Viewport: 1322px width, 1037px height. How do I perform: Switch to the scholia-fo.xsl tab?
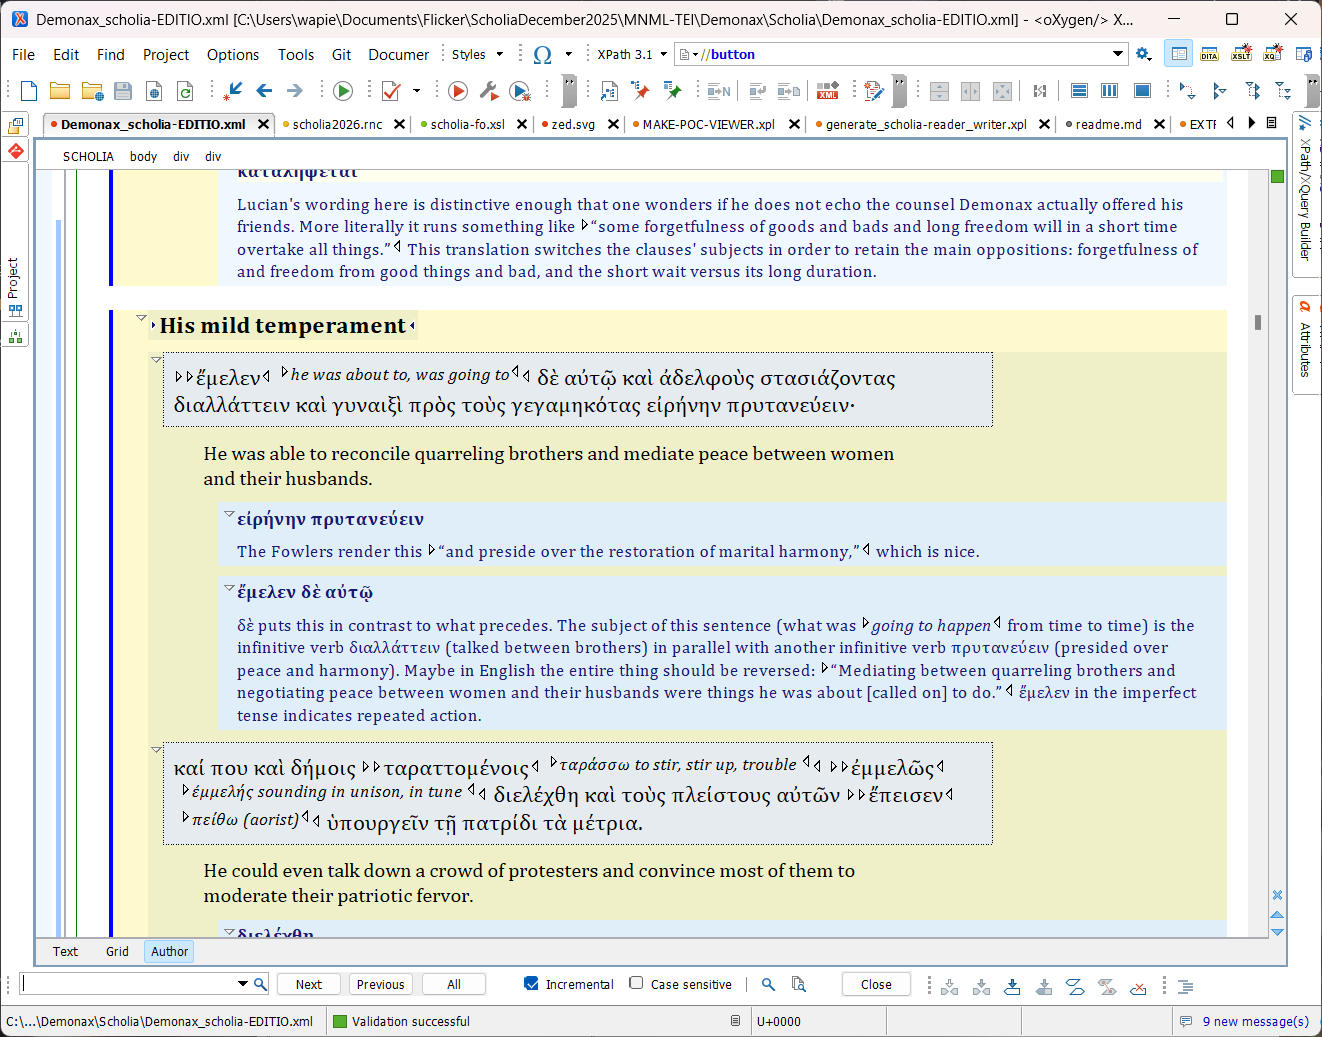tap(467, 124)
